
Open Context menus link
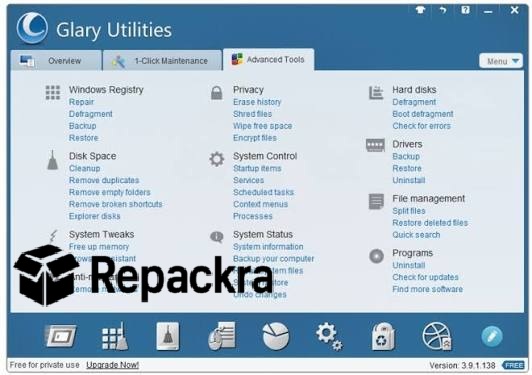(261, 204)
